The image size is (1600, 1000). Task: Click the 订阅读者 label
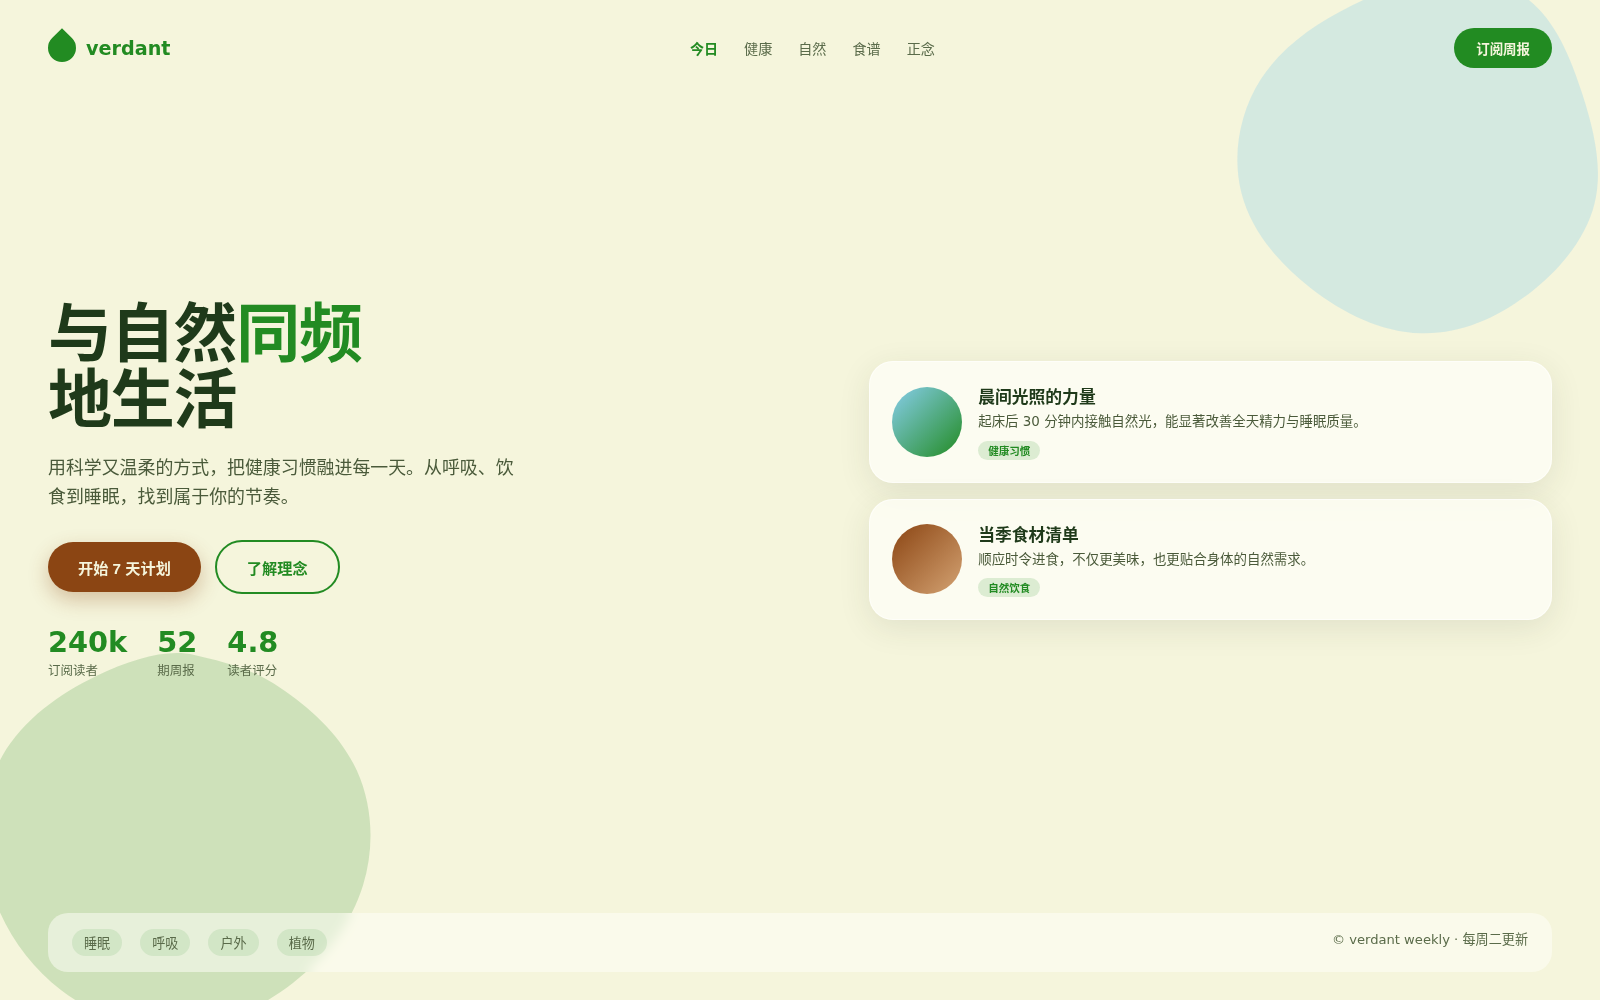coord(73,670)
